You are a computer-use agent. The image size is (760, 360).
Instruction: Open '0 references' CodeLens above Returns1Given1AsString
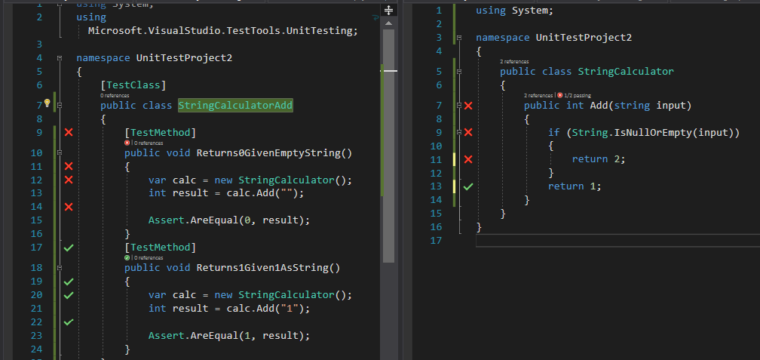click(148, 258)
